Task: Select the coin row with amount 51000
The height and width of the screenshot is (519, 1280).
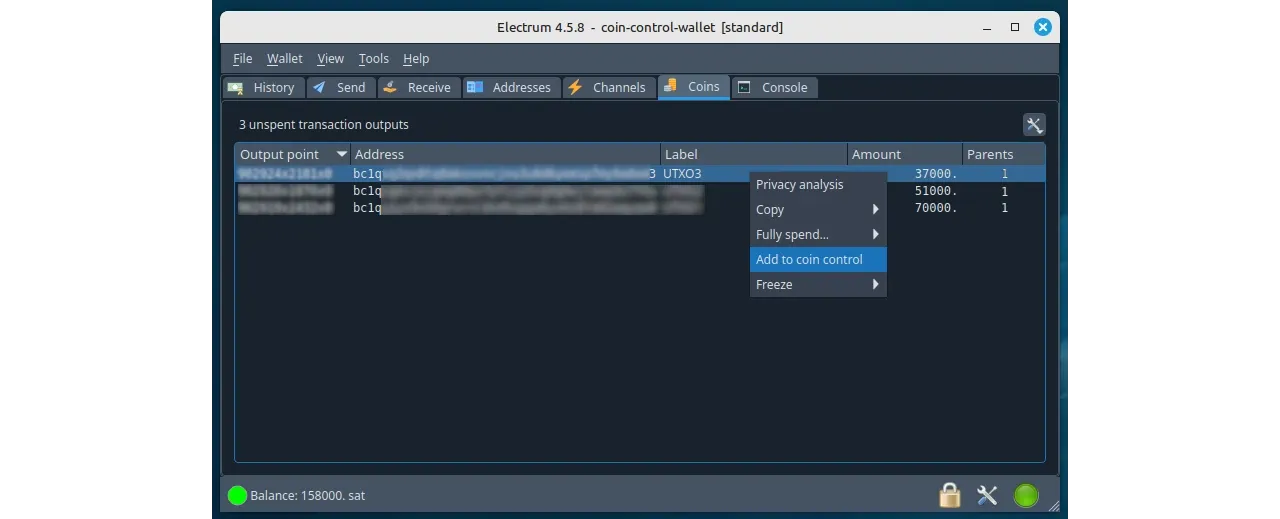Action: (640, 191)
